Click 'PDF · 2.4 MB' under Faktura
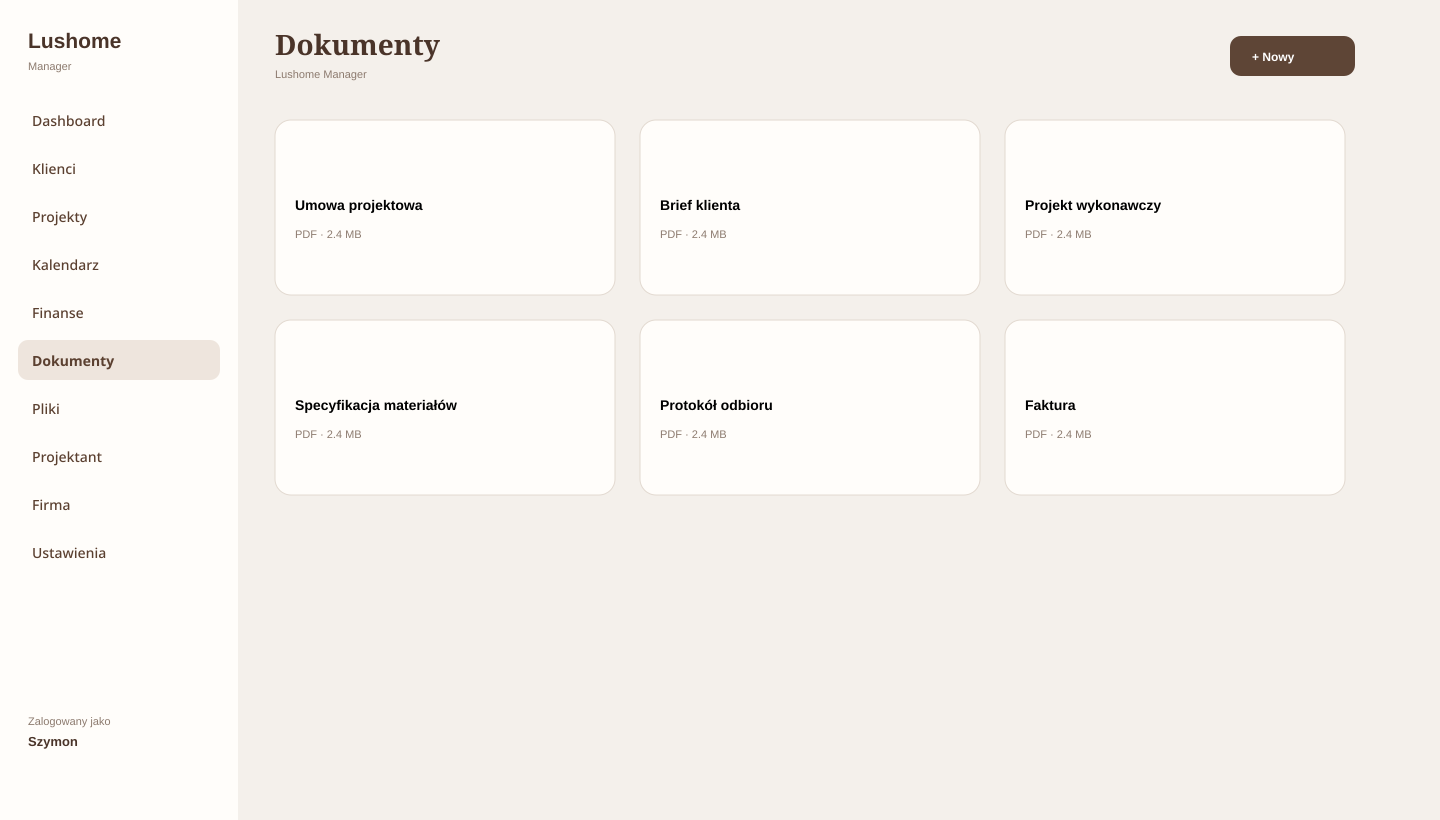The image size is (1440, 820). [x=1058, y=434]
